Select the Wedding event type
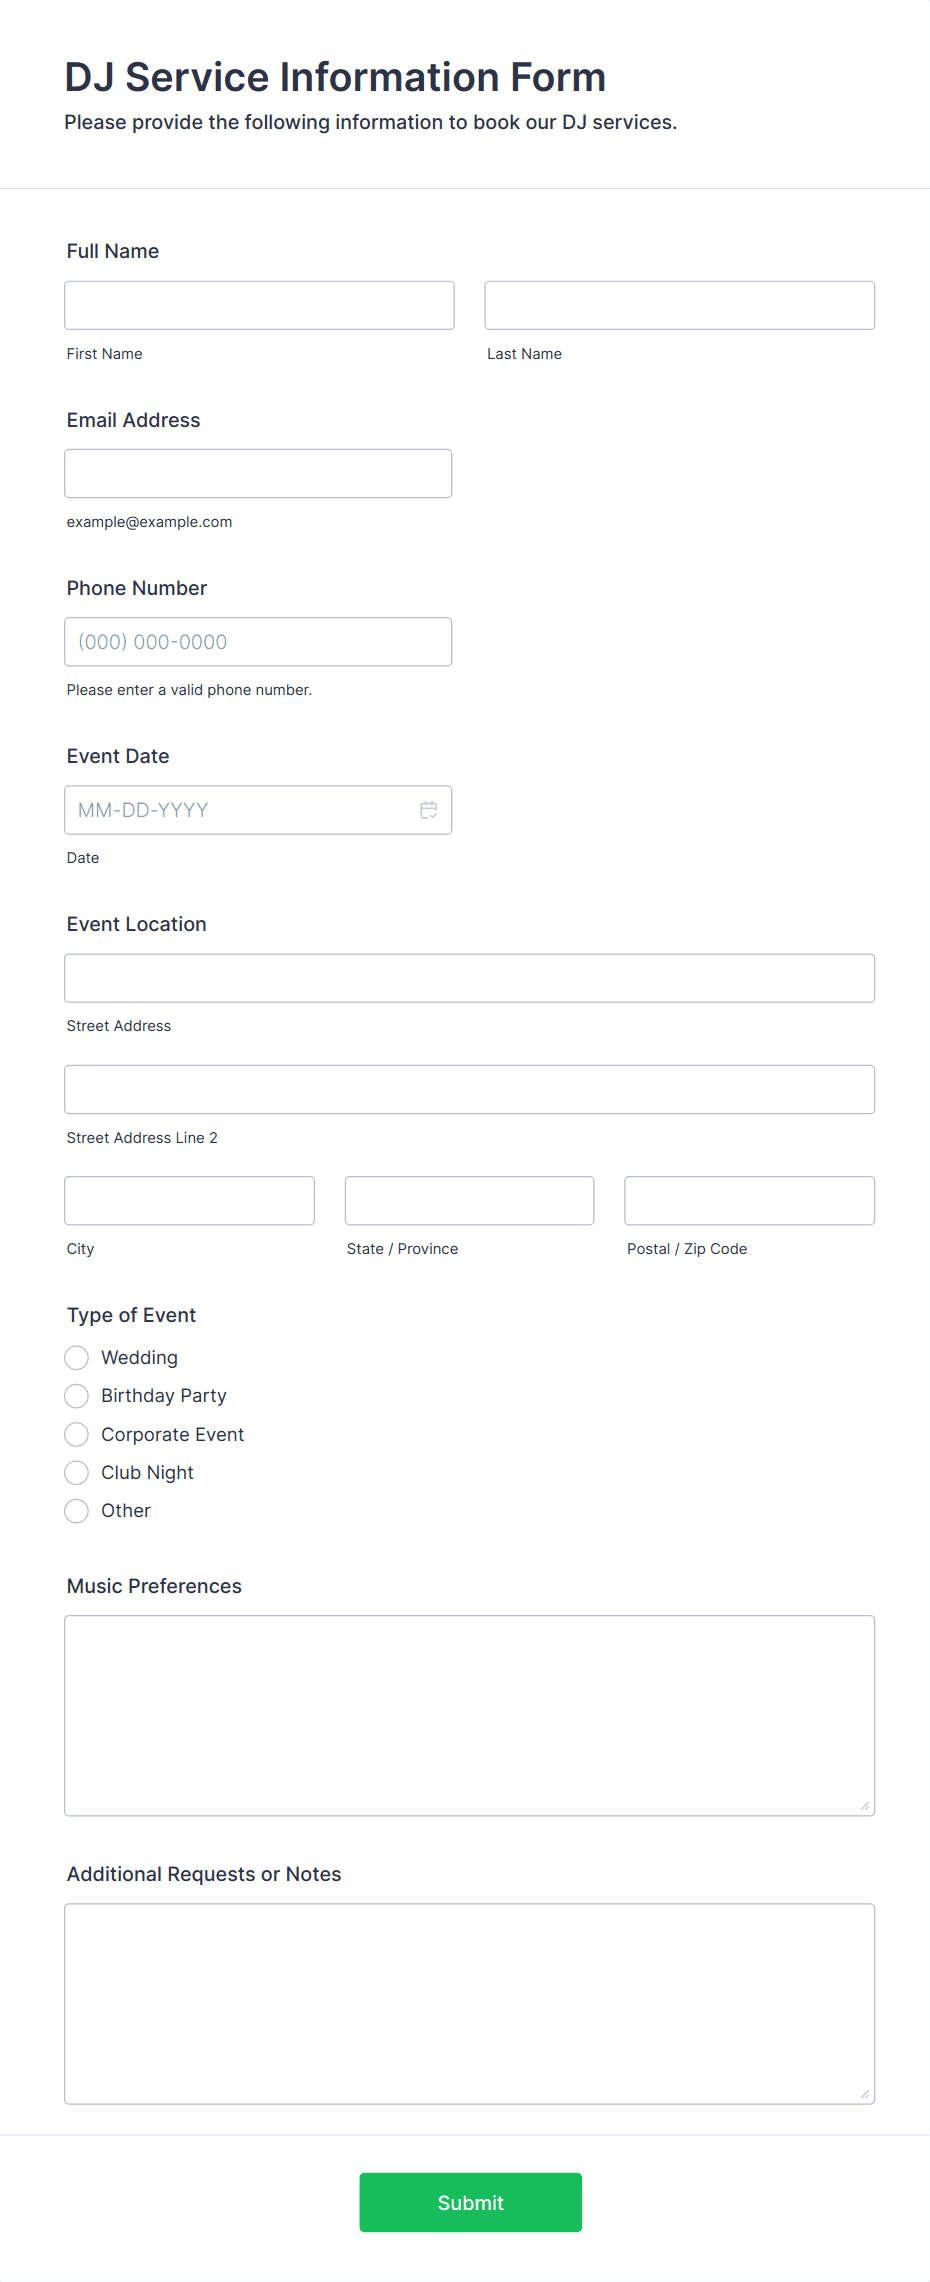The height and width of the screenshot is (2282, 930). click(76, 1357)
